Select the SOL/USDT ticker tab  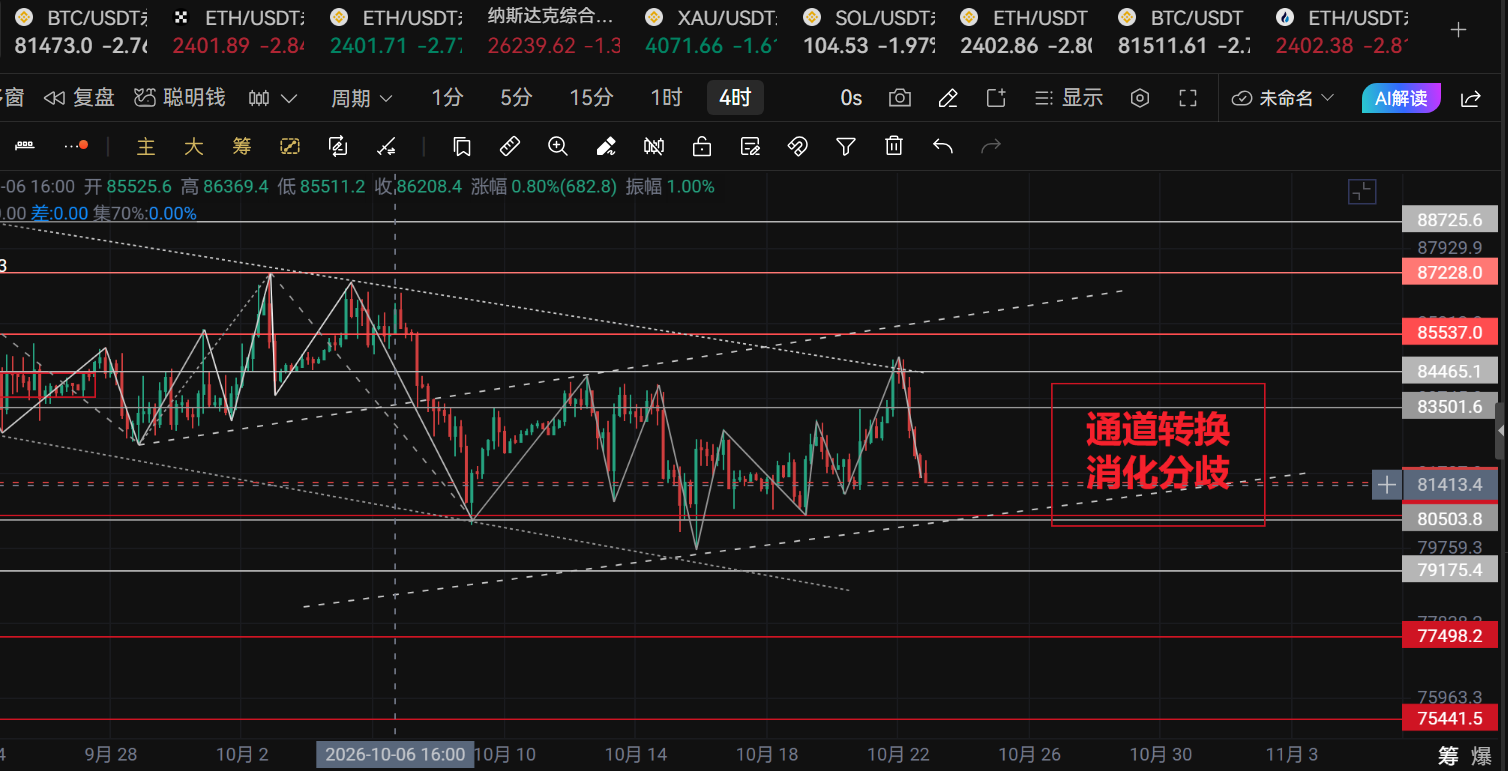[869, 31]
